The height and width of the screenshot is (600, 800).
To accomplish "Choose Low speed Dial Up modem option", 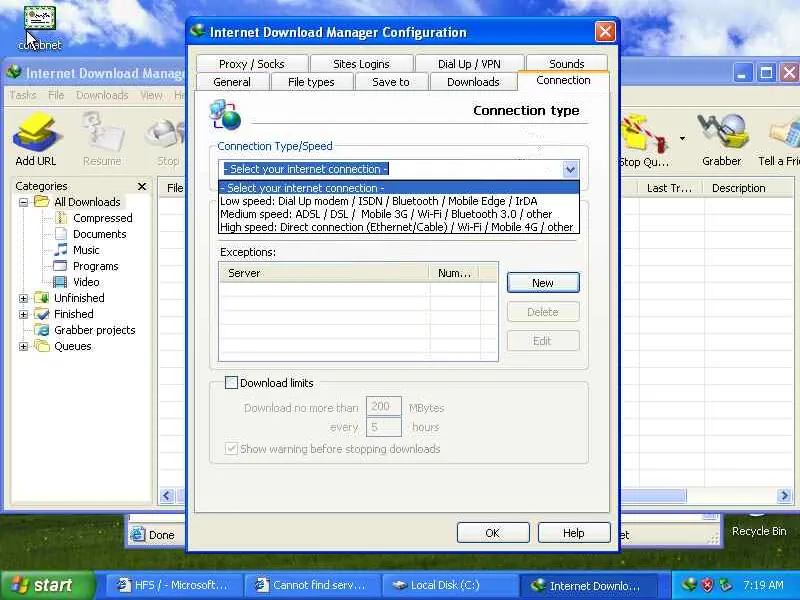I will click(398, 201).
